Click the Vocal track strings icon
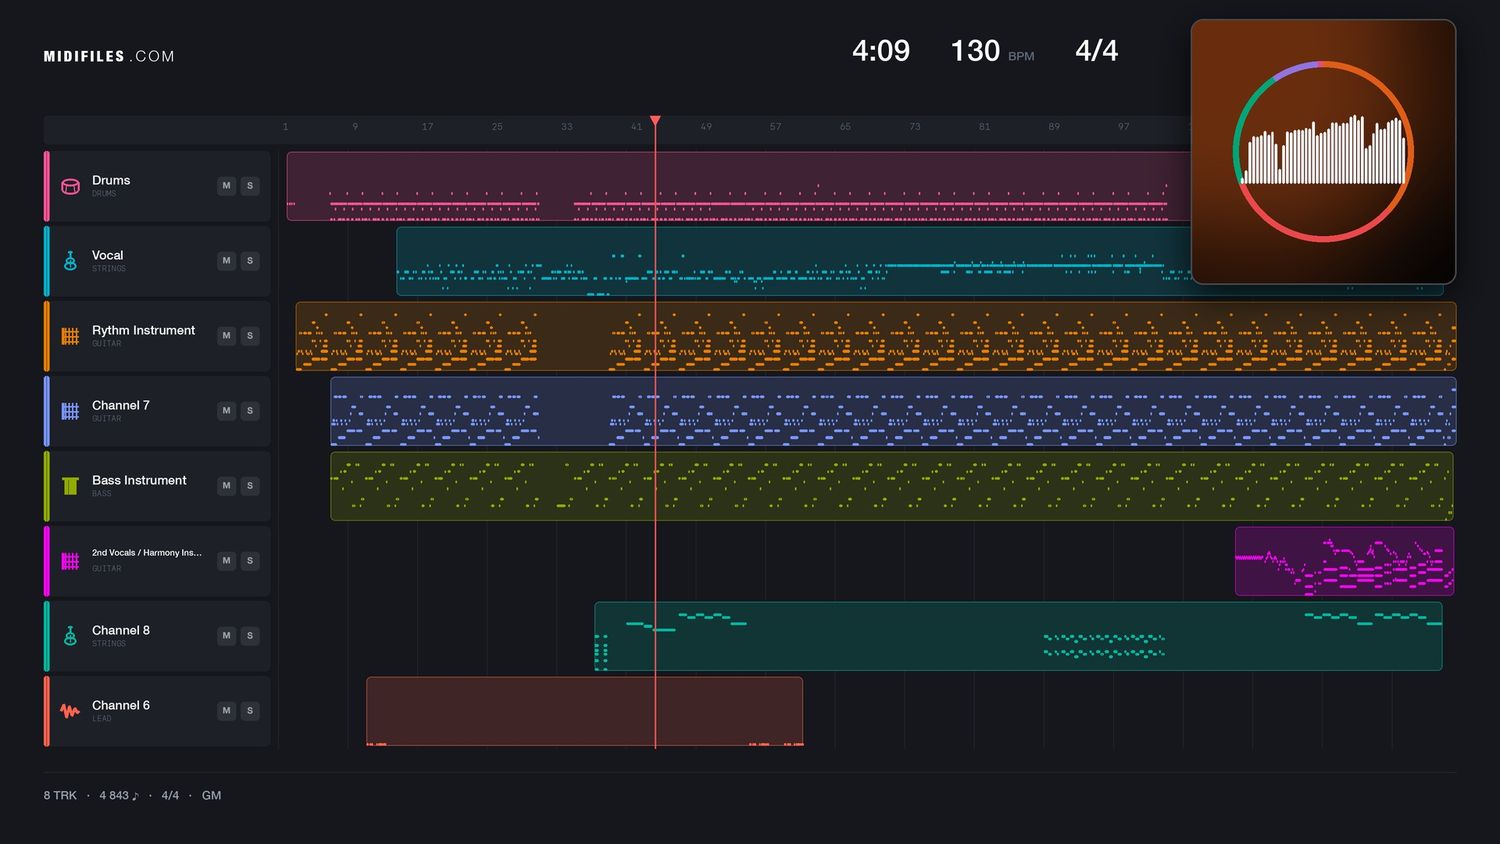The width and height of the screenshot is (1500, 844). tap(70, 261)
